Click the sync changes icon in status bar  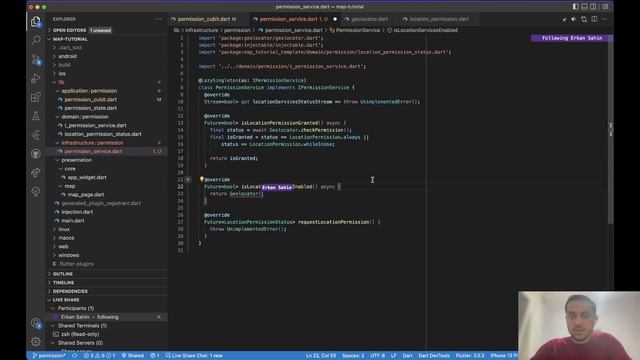(x=74, y=356)
